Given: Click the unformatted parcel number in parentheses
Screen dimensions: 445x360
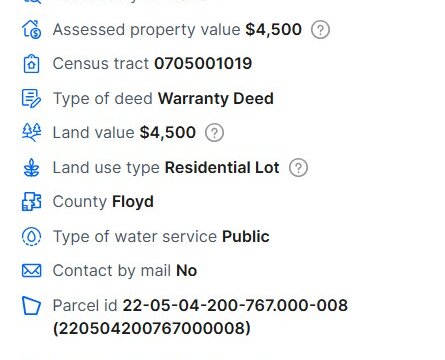Looking at the screenshot, I should [x=152, y=328].
